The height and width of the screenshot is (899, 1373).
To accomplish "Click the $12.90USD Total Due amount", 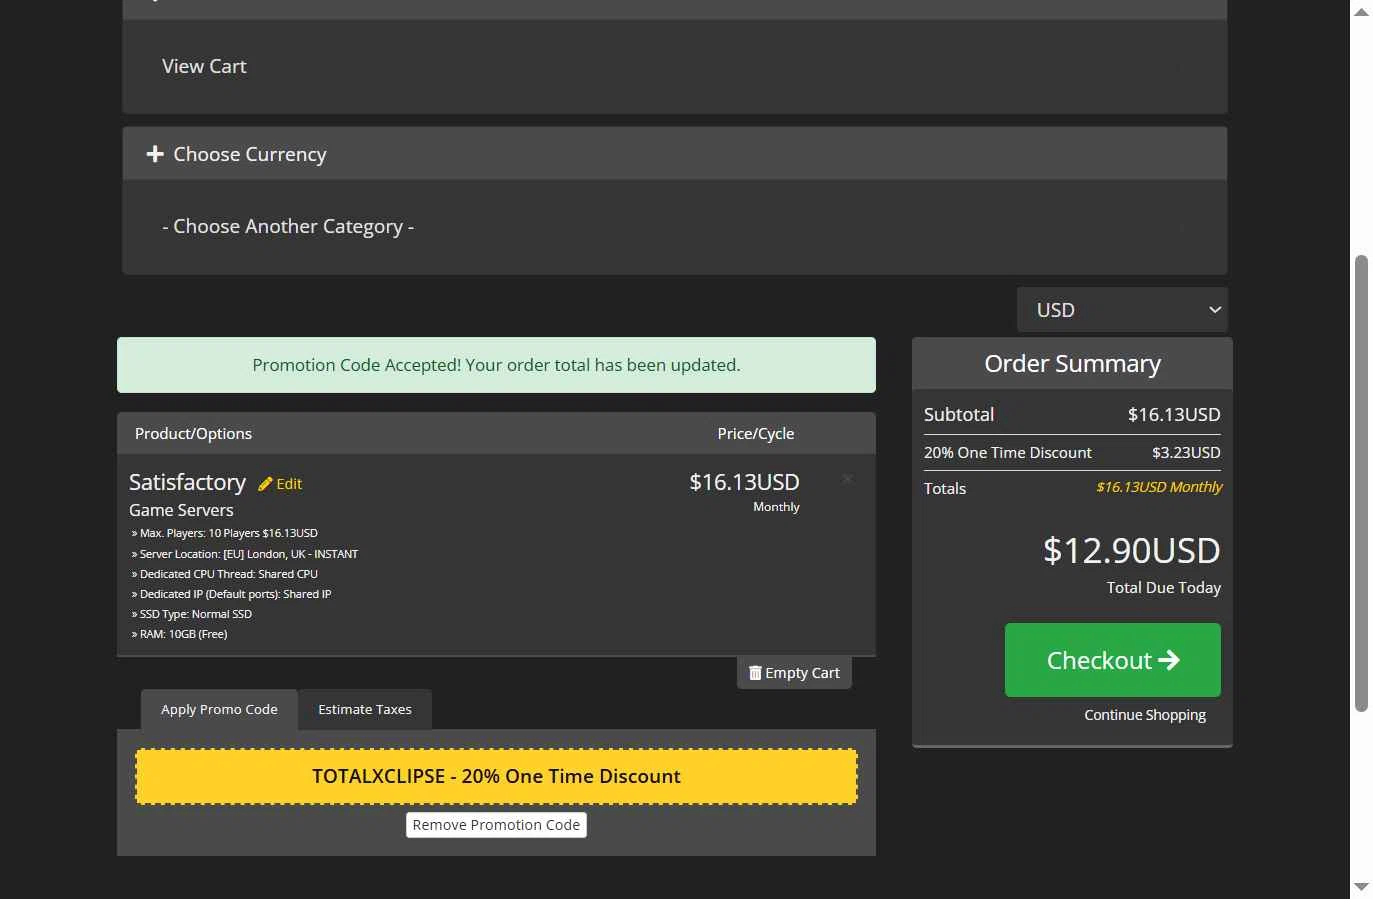I will click(x=1132, y=550).
